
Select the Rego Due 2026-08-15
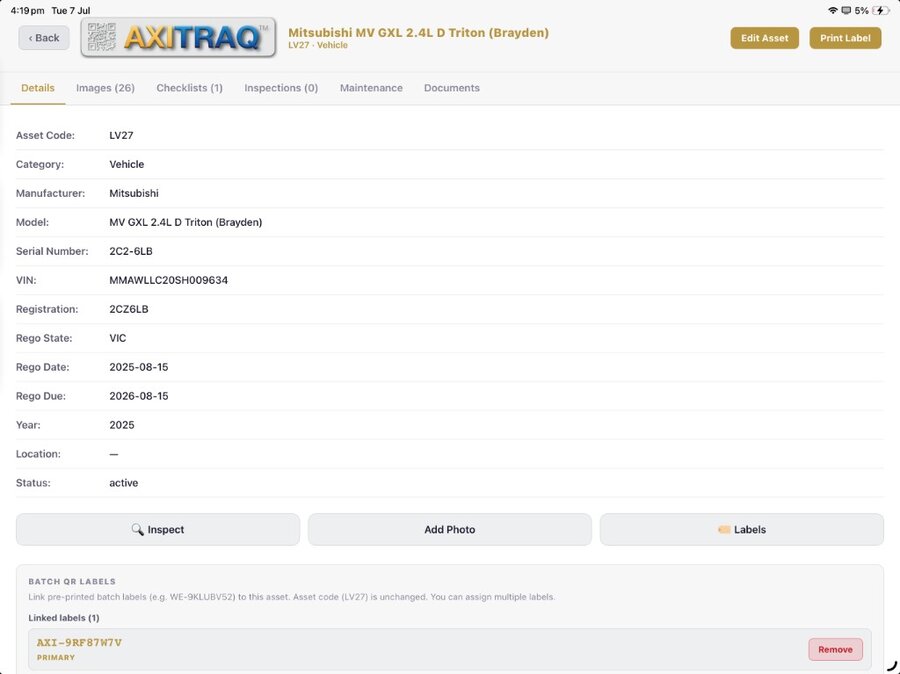pyautogui.click(x=139, y=396)
